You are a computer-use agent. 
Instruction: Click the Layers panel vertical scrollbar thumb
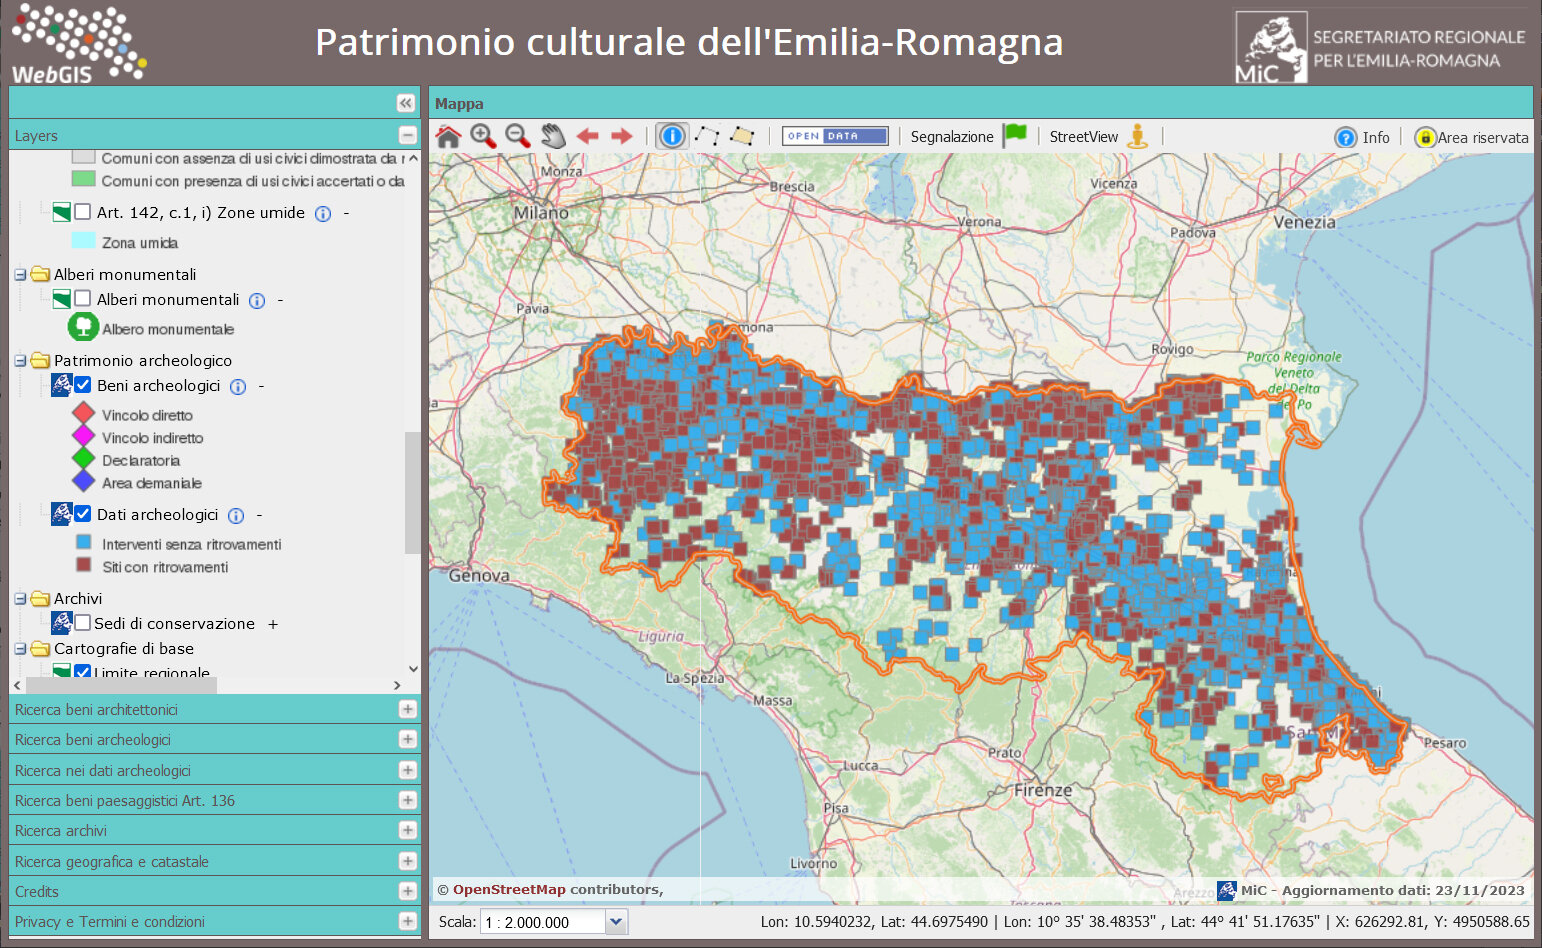(412, 492)
